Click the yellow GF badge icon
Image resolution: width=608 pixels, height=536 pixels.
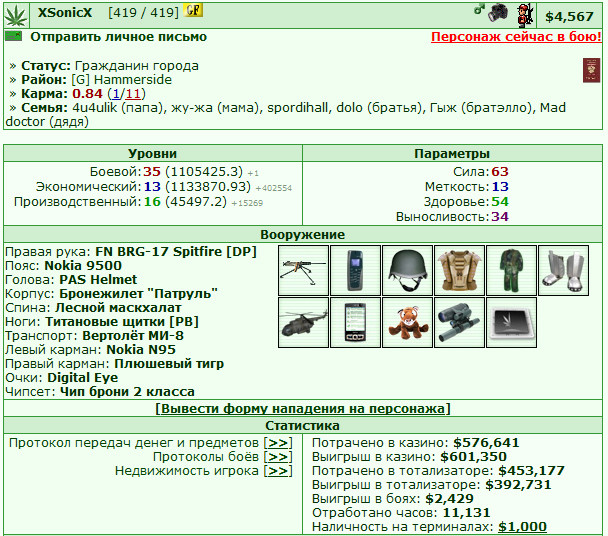coord(193,10)
